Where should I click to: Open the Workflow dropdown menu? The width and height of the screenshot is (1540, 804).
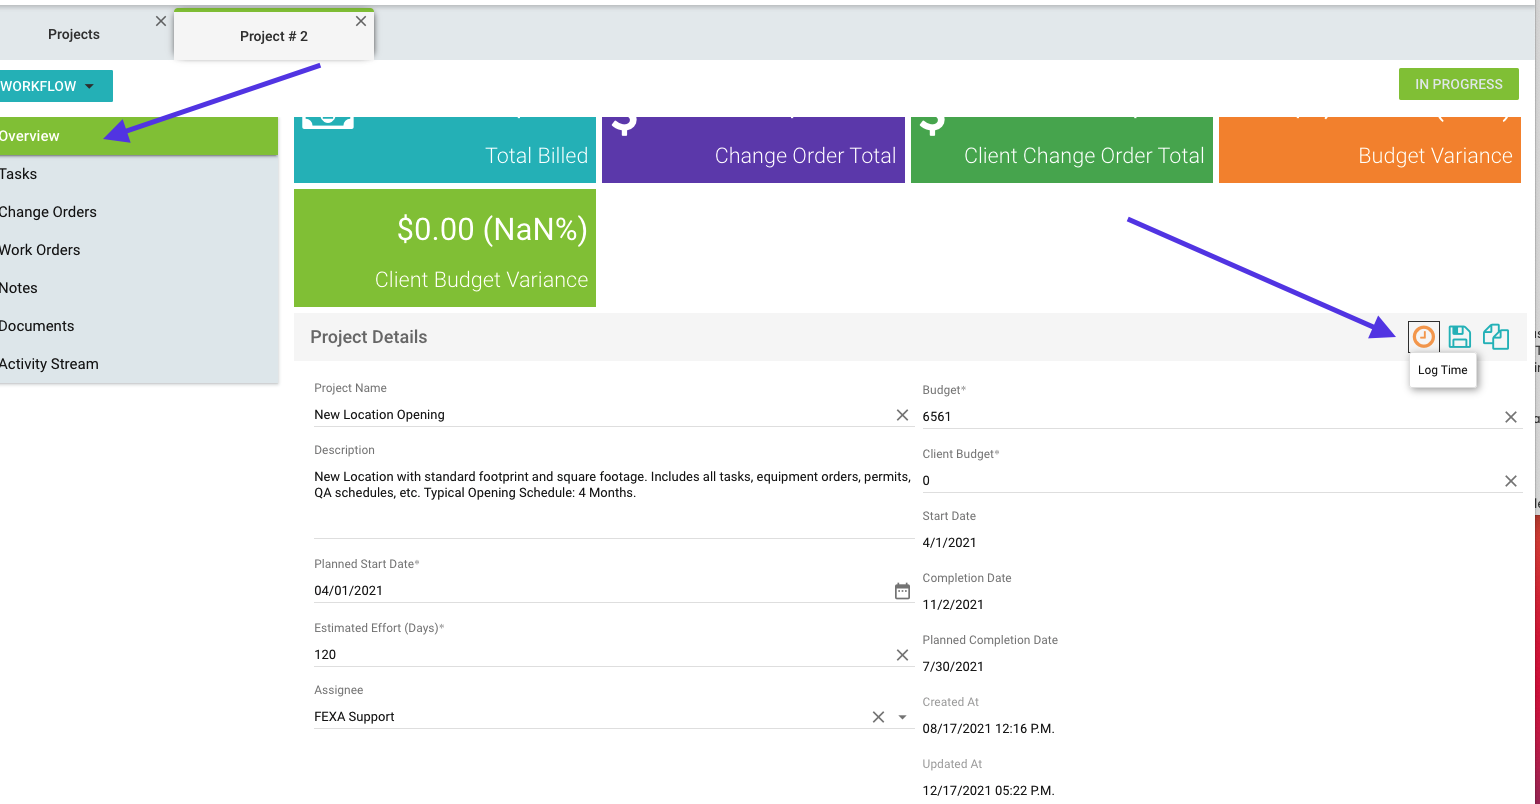pos(52,86)
